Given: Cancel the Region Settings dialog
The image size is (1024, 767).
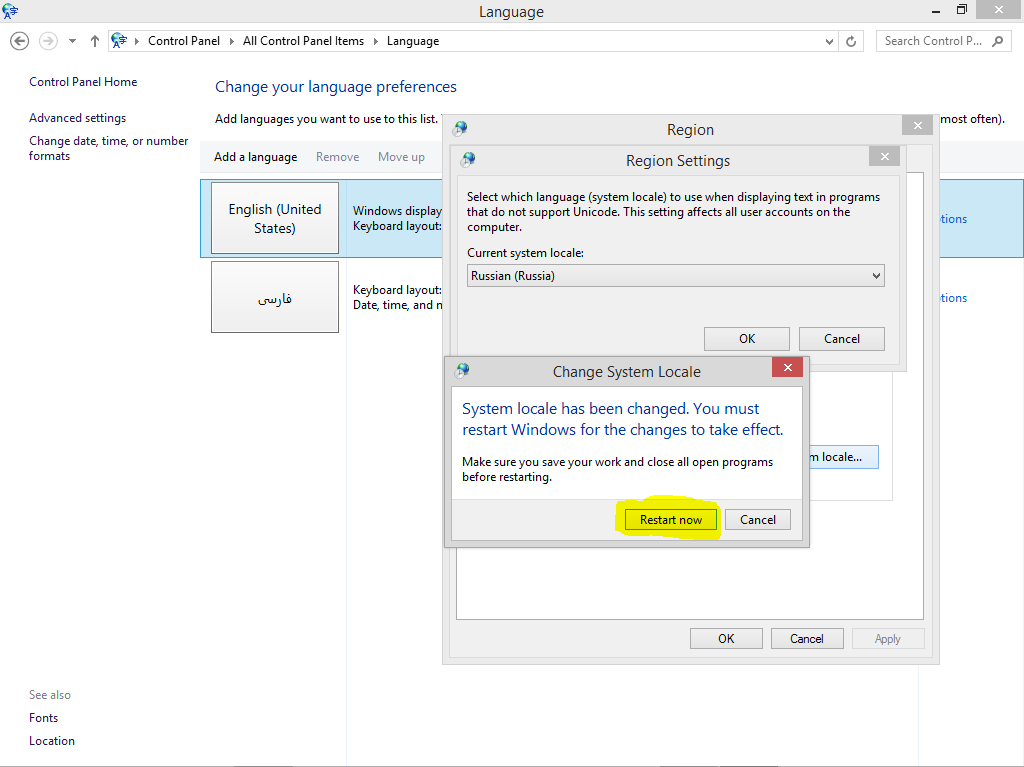Looking at the screenshot, I should tap(841, 339).
